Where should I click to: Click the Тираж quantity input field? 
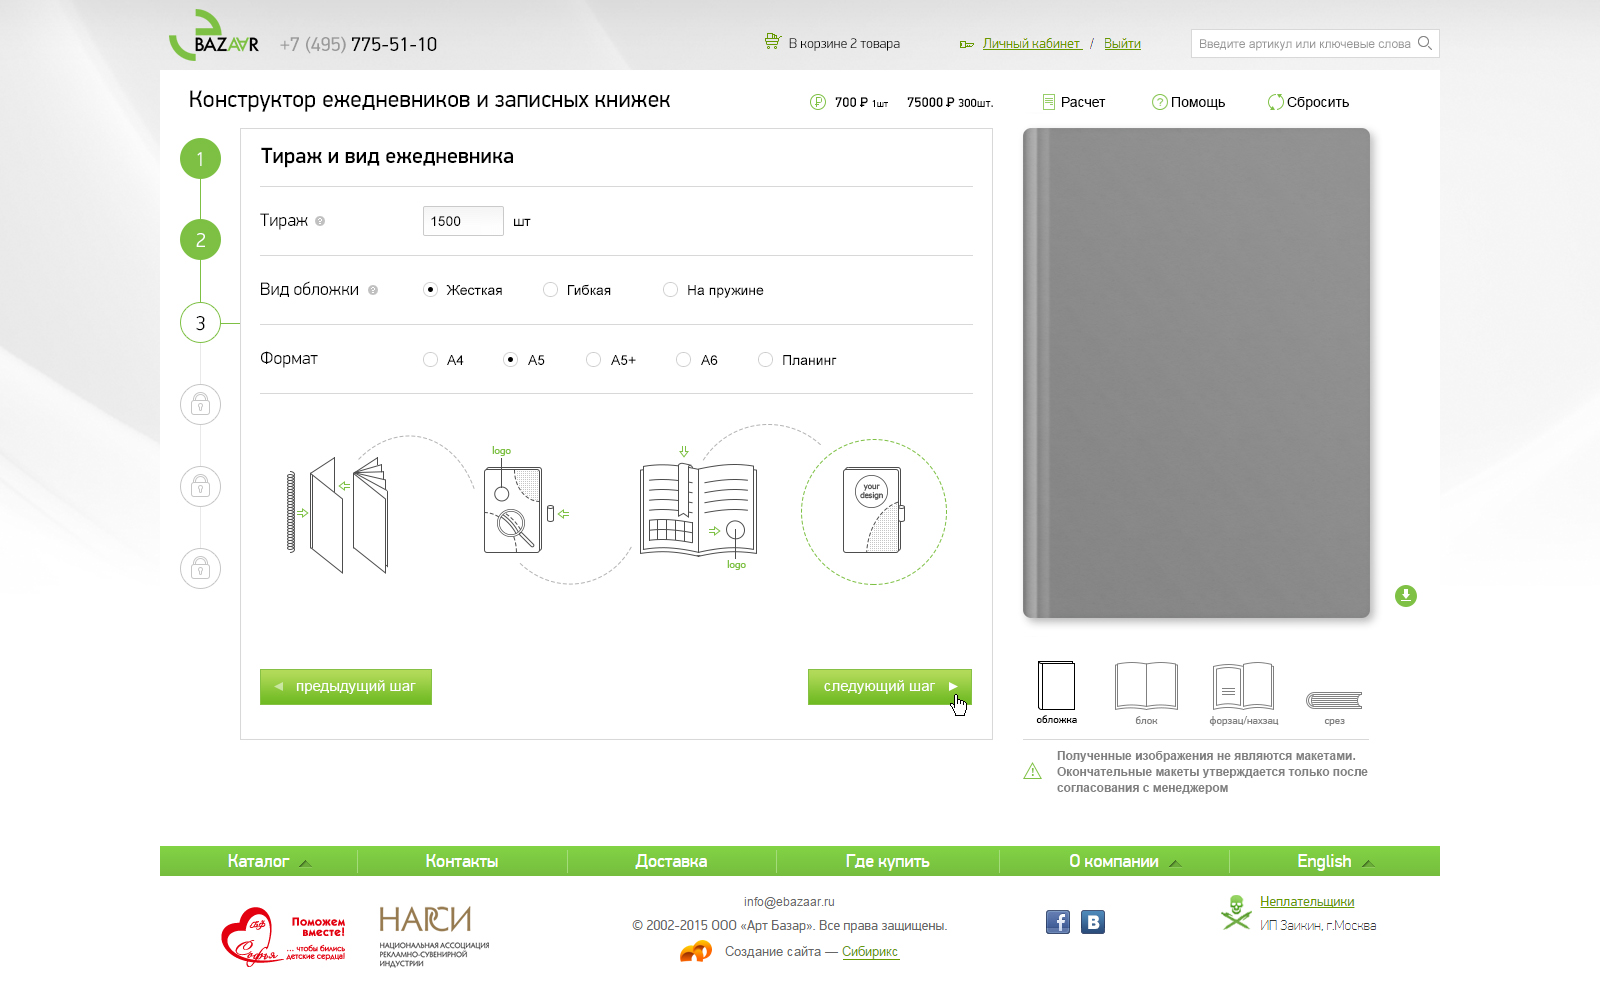tap(463, 221)
